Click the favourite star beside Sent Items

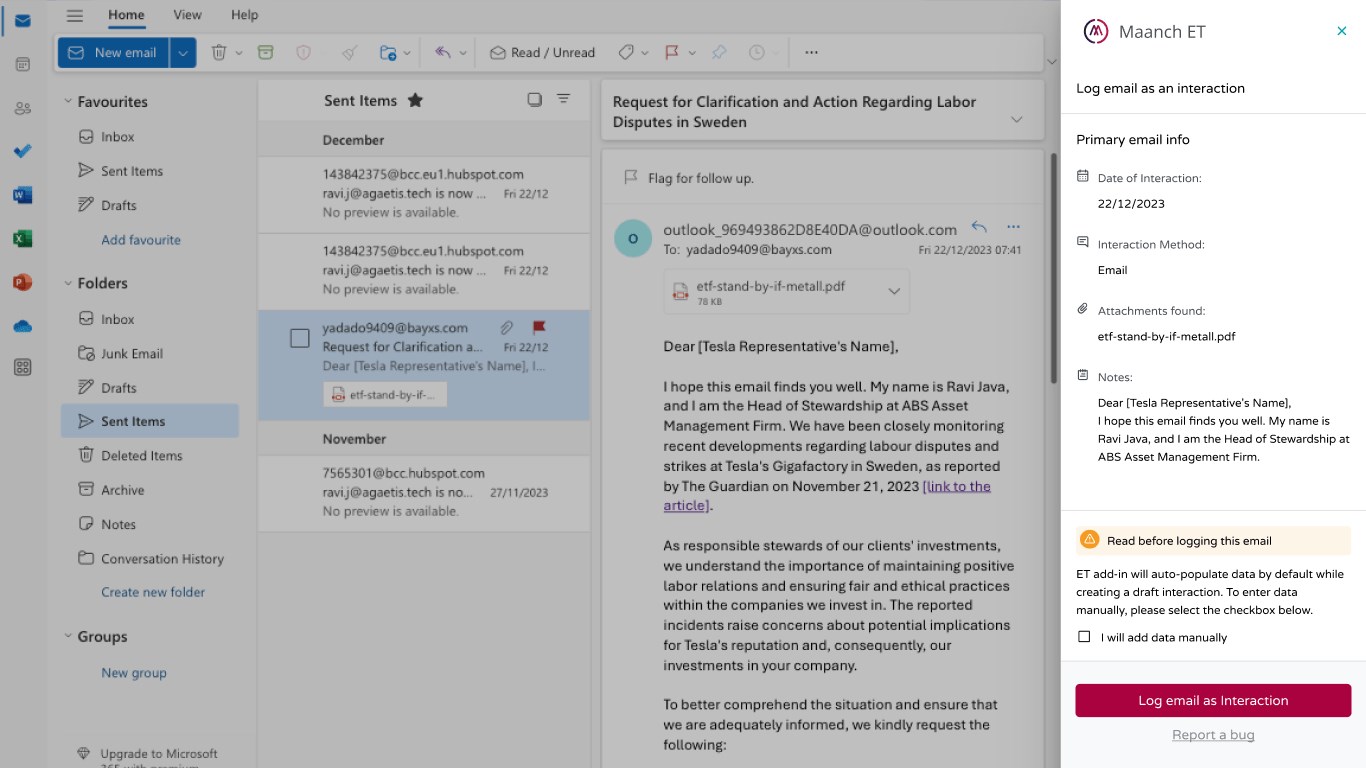tap(415, 100)
